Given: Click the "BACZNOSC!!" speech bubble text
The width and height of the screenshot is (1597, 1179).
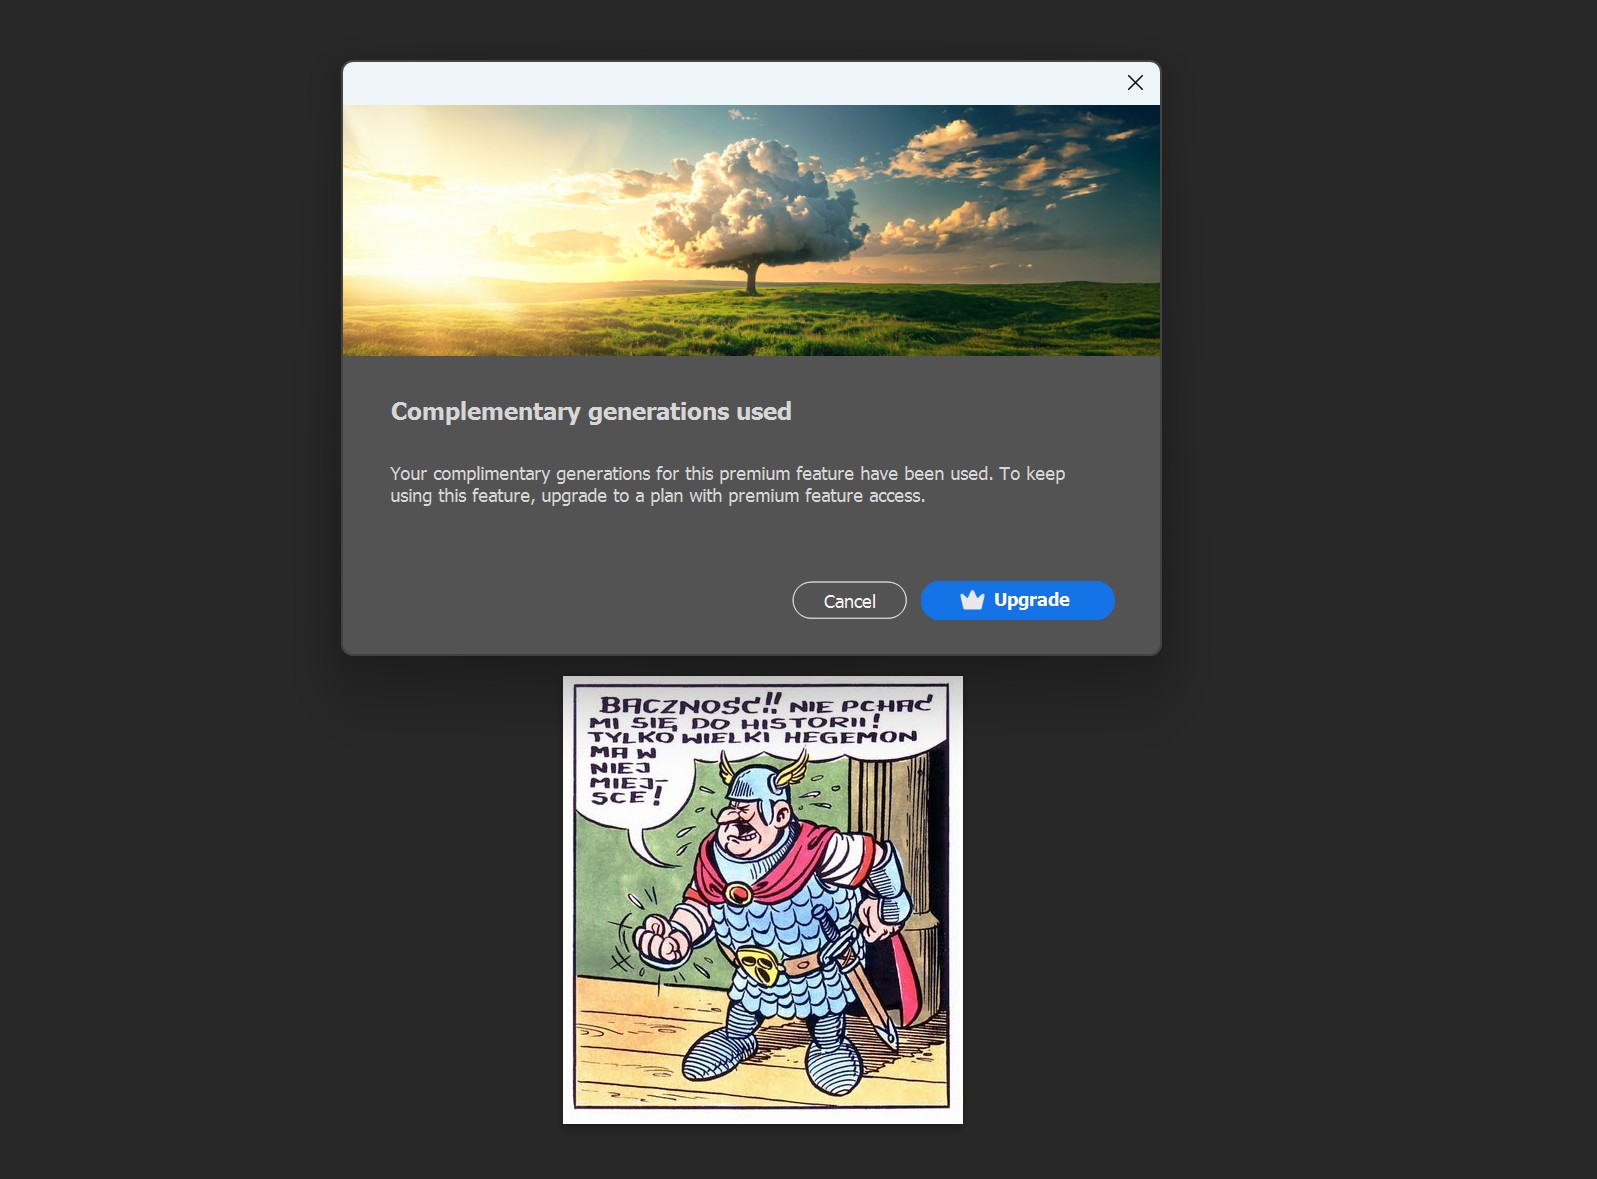Looking at the screenshot, I should (x=690, y=705).
